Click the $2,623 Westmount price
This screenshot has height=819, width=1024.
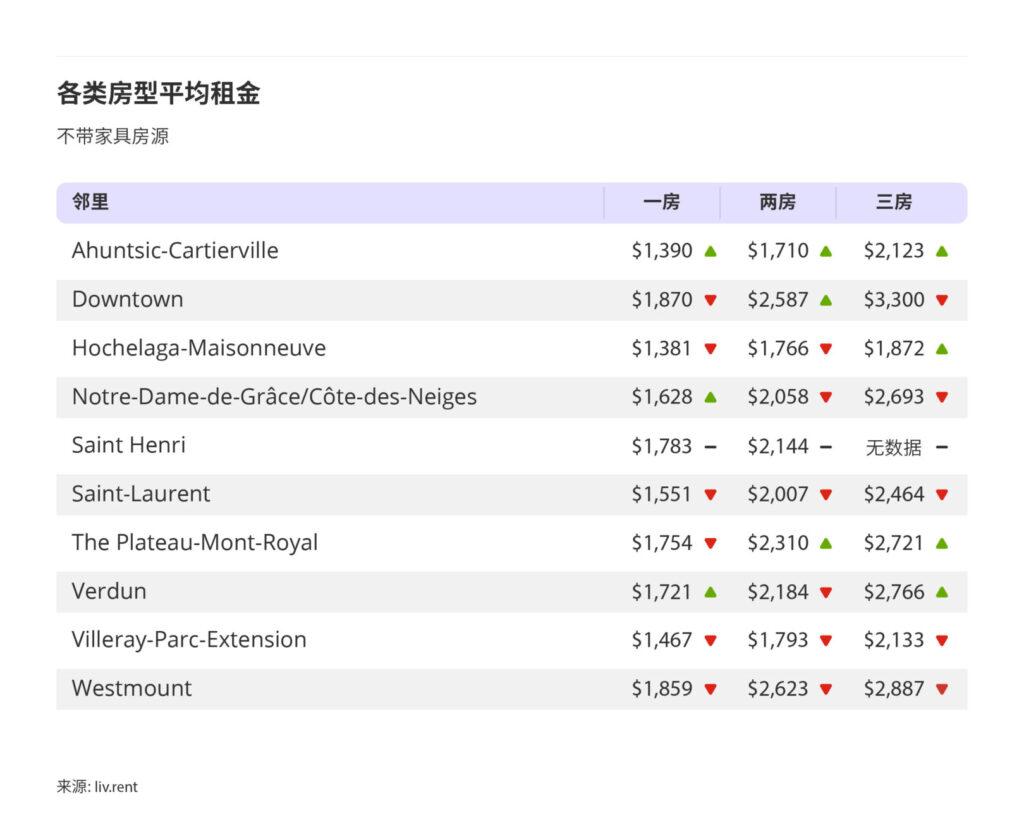click(778, 689)
